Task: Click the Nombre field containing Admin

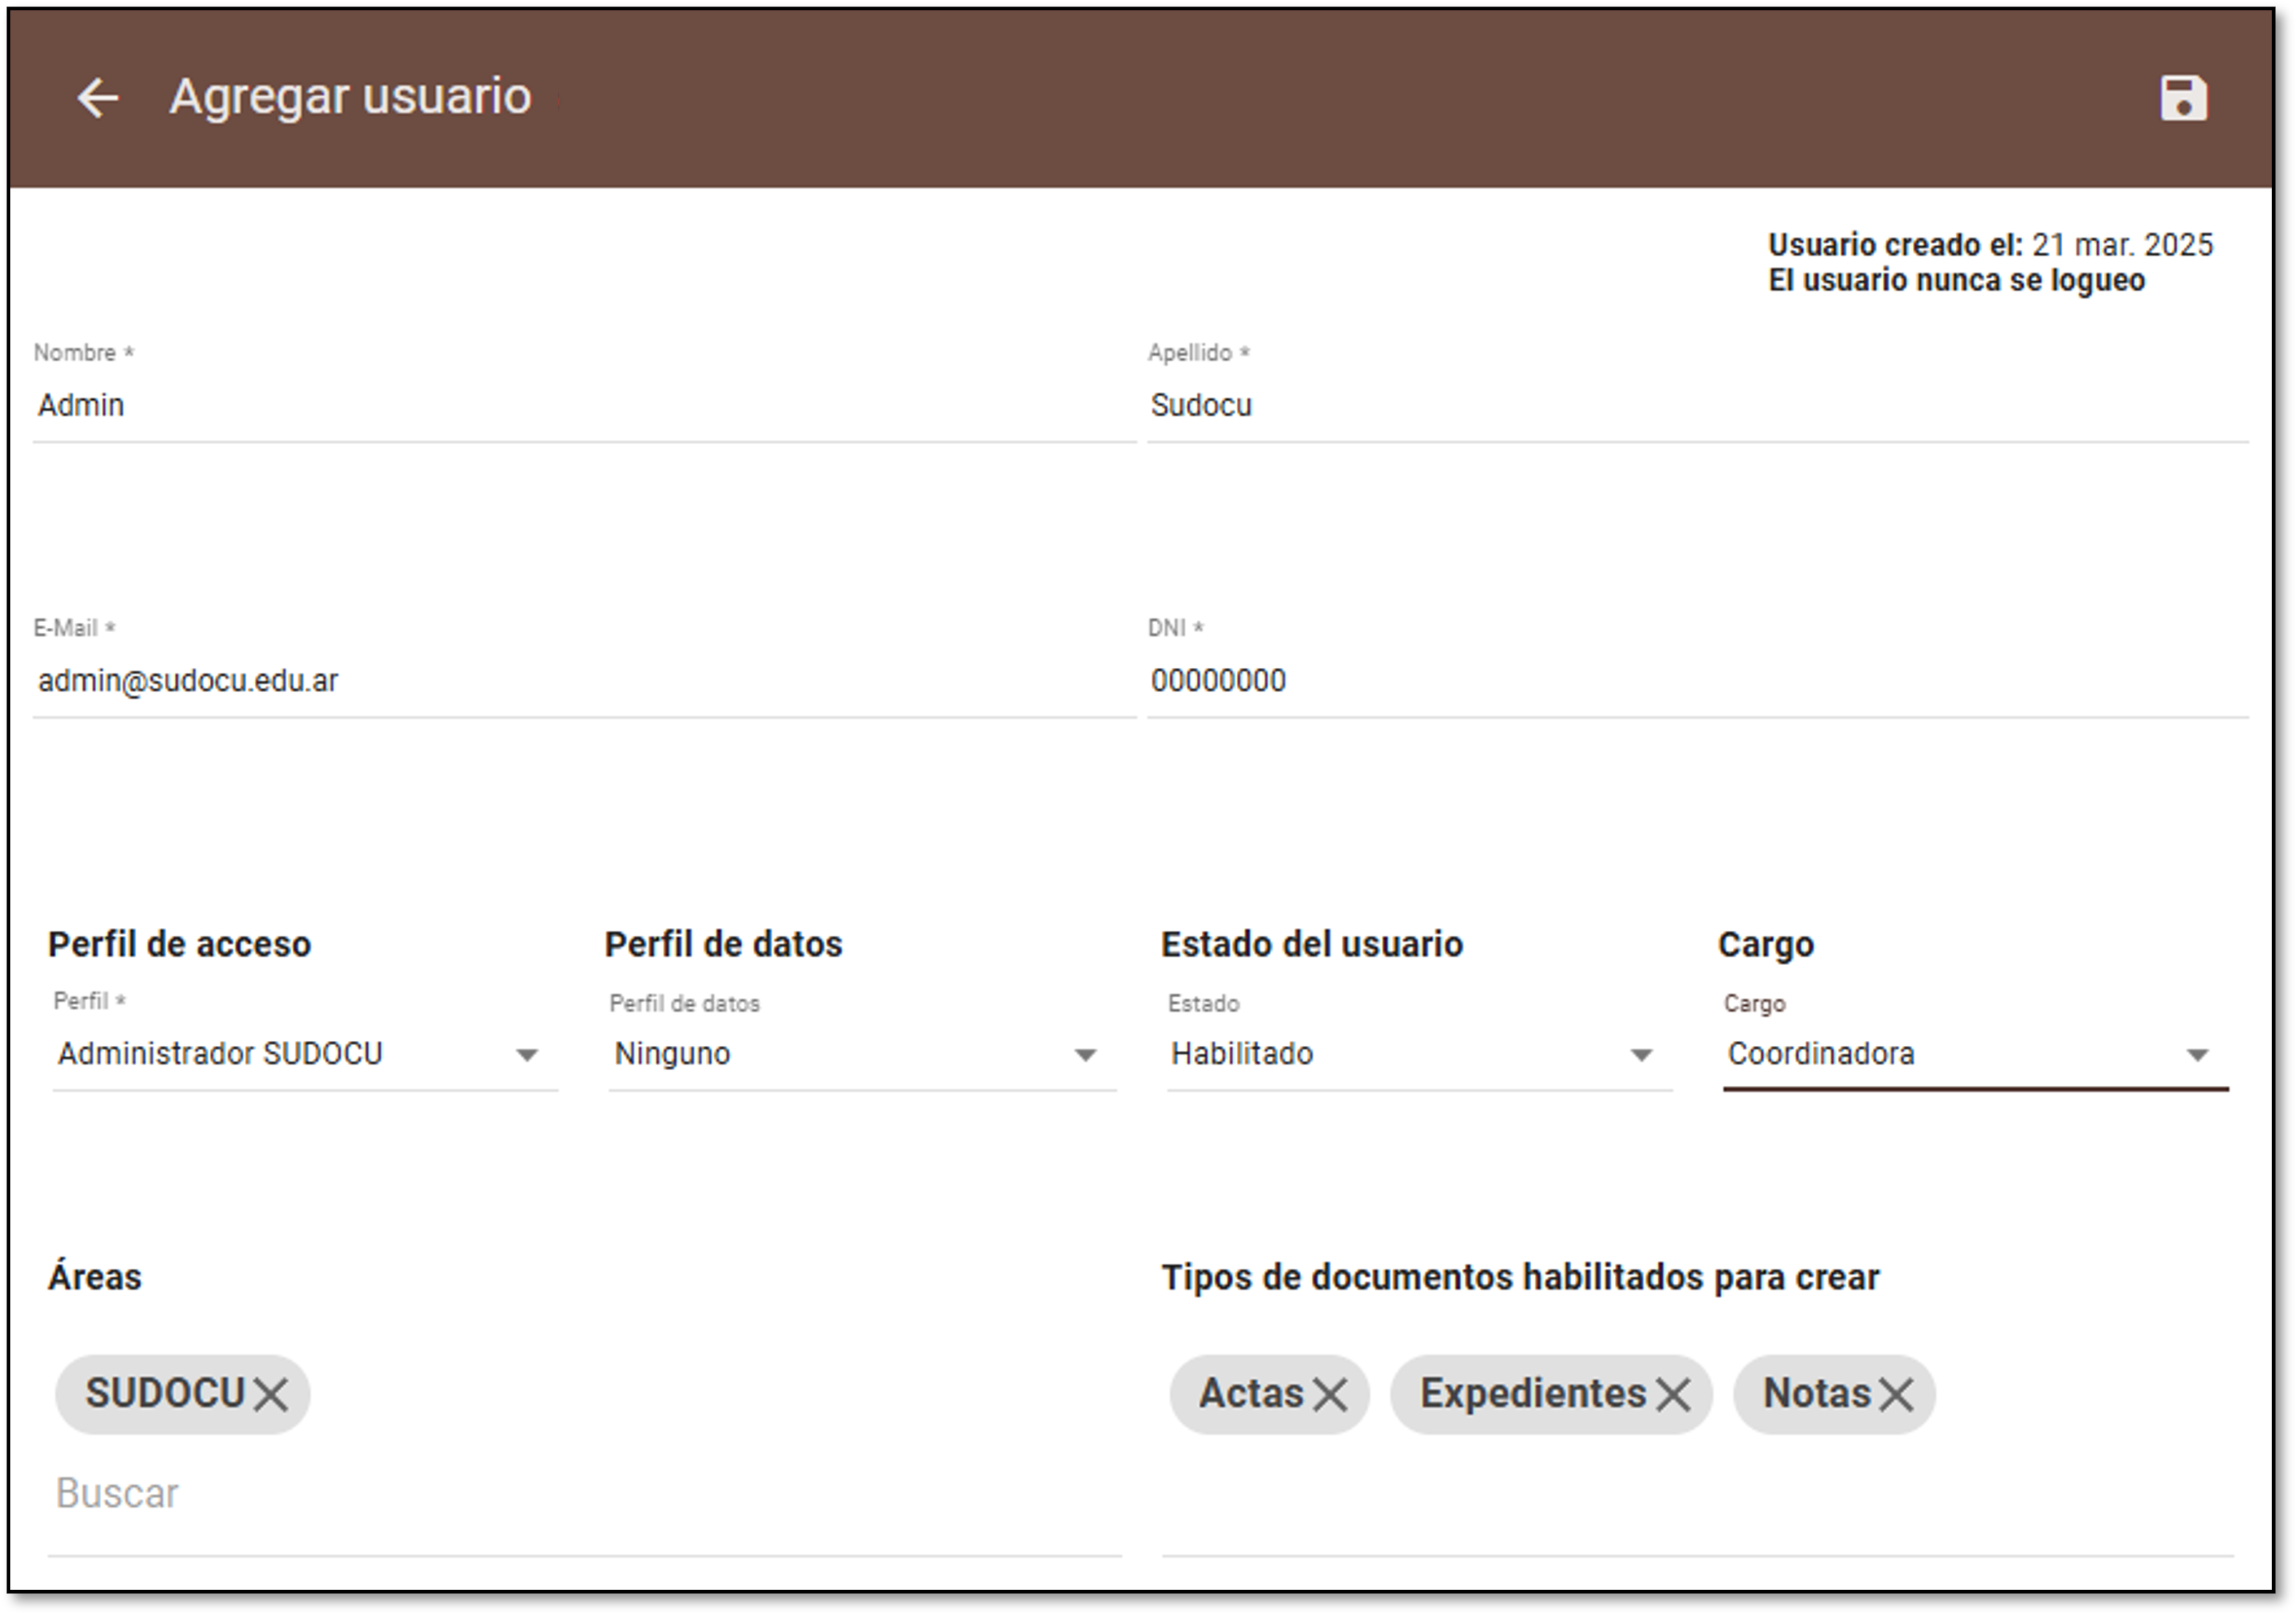Action: point(400,404)
